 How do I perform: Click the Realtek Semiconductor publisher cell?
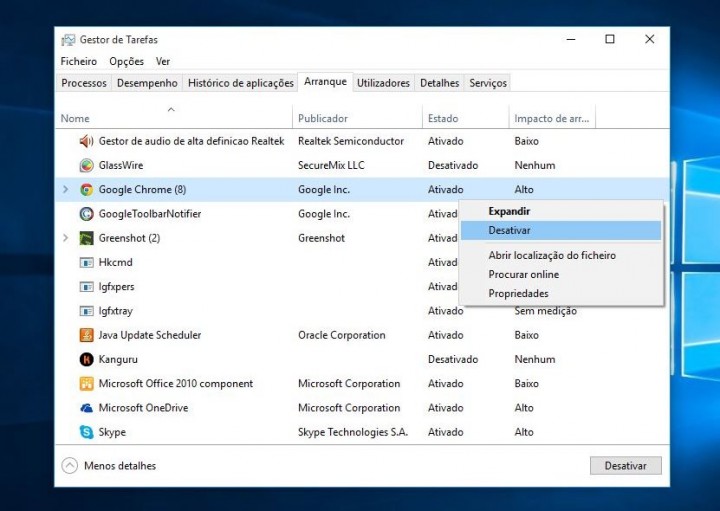(x=351, y=141)
